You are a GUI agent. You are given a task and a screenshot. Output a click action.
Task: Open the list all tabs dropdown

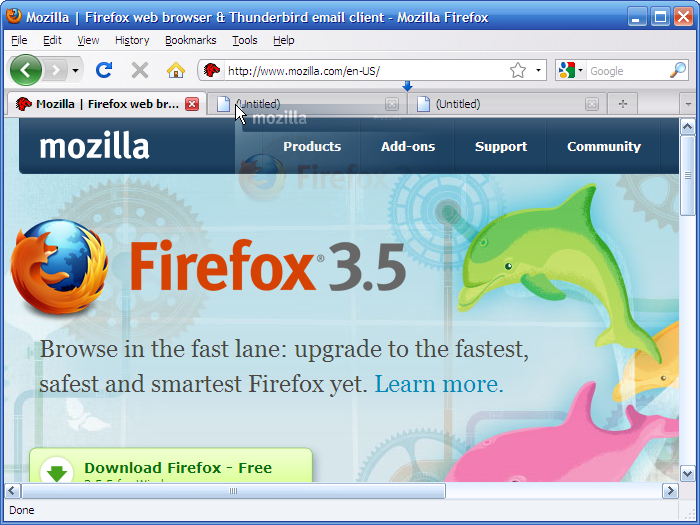pos(688,104)
